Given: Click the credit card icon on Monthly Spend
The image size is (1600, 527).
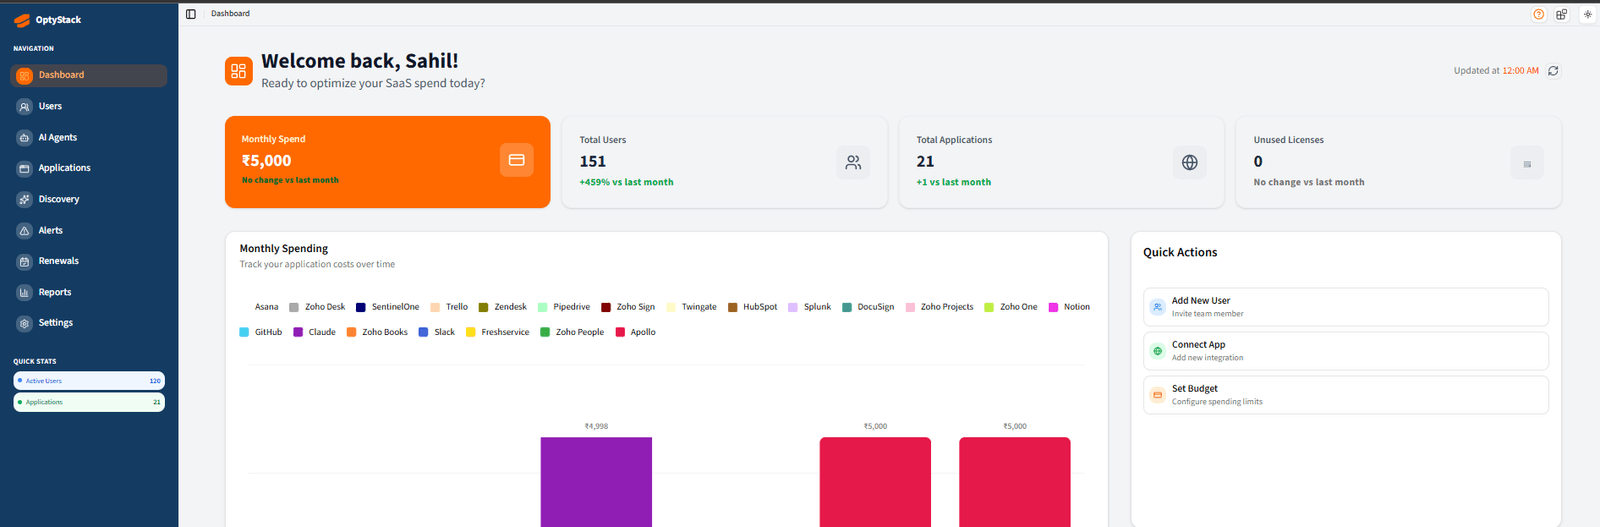Looking at the screenshot, I should pos(517,160).
